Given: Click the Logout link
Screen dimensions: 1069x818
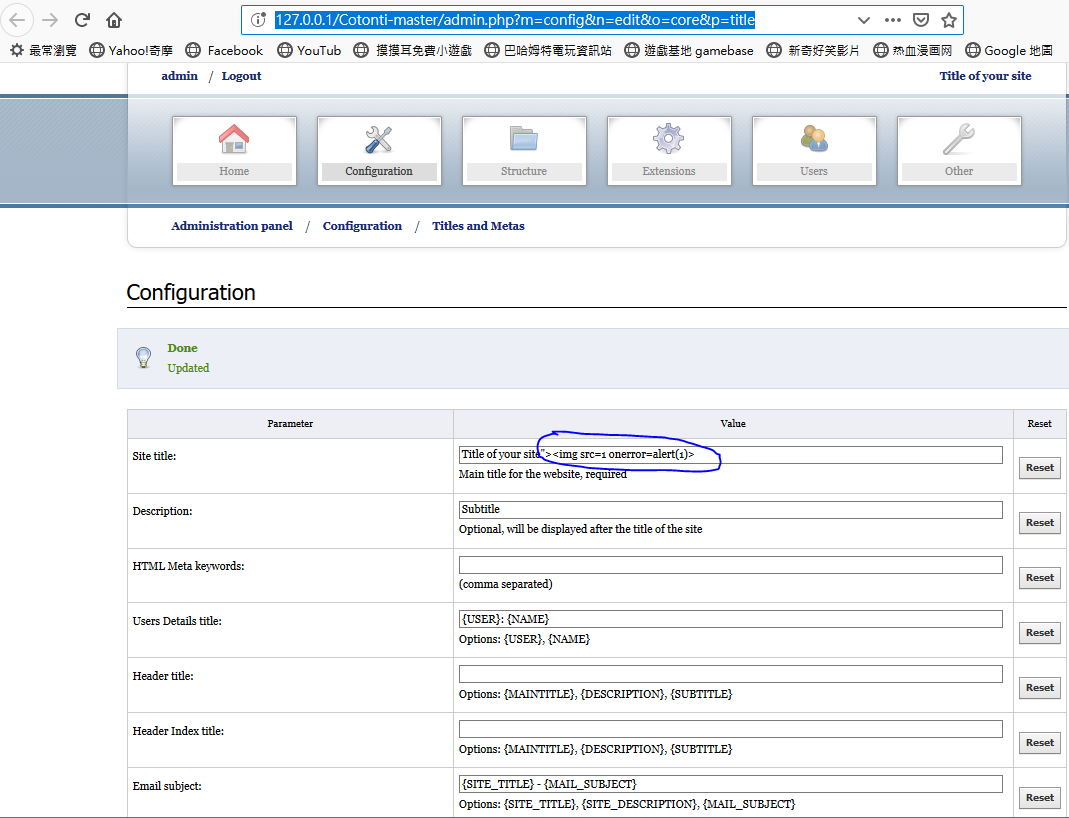Looking at the screenshot, I should pos(241,75).
